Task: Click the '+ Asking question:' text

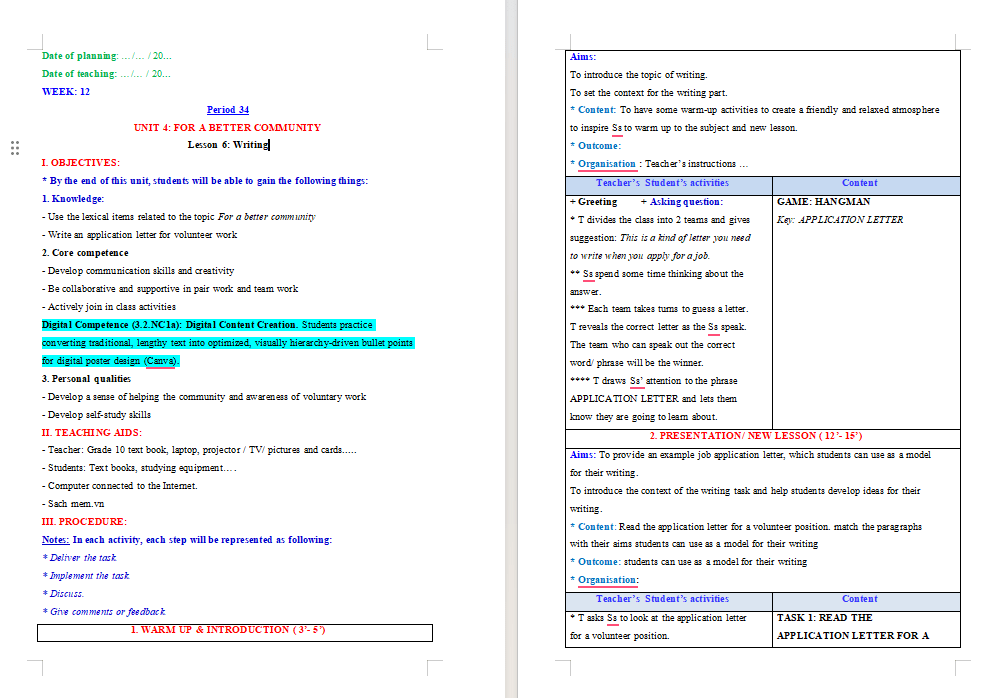Action: pos(682,202)
